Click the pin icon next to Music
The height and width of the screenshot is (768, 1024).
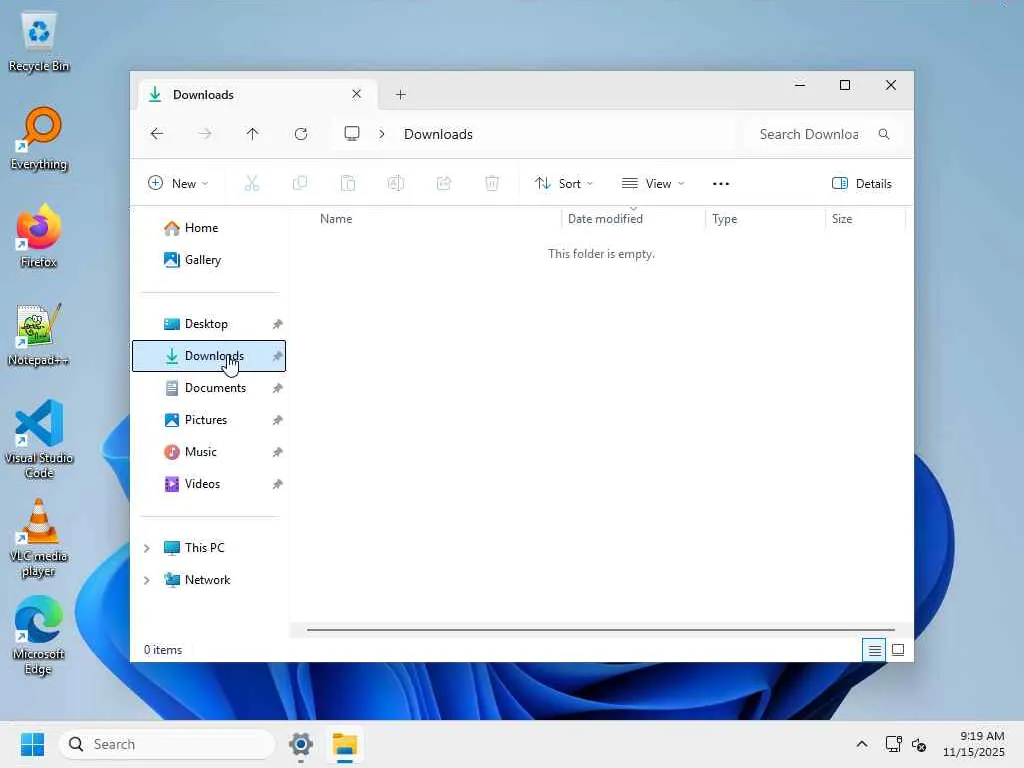(278, 452)
